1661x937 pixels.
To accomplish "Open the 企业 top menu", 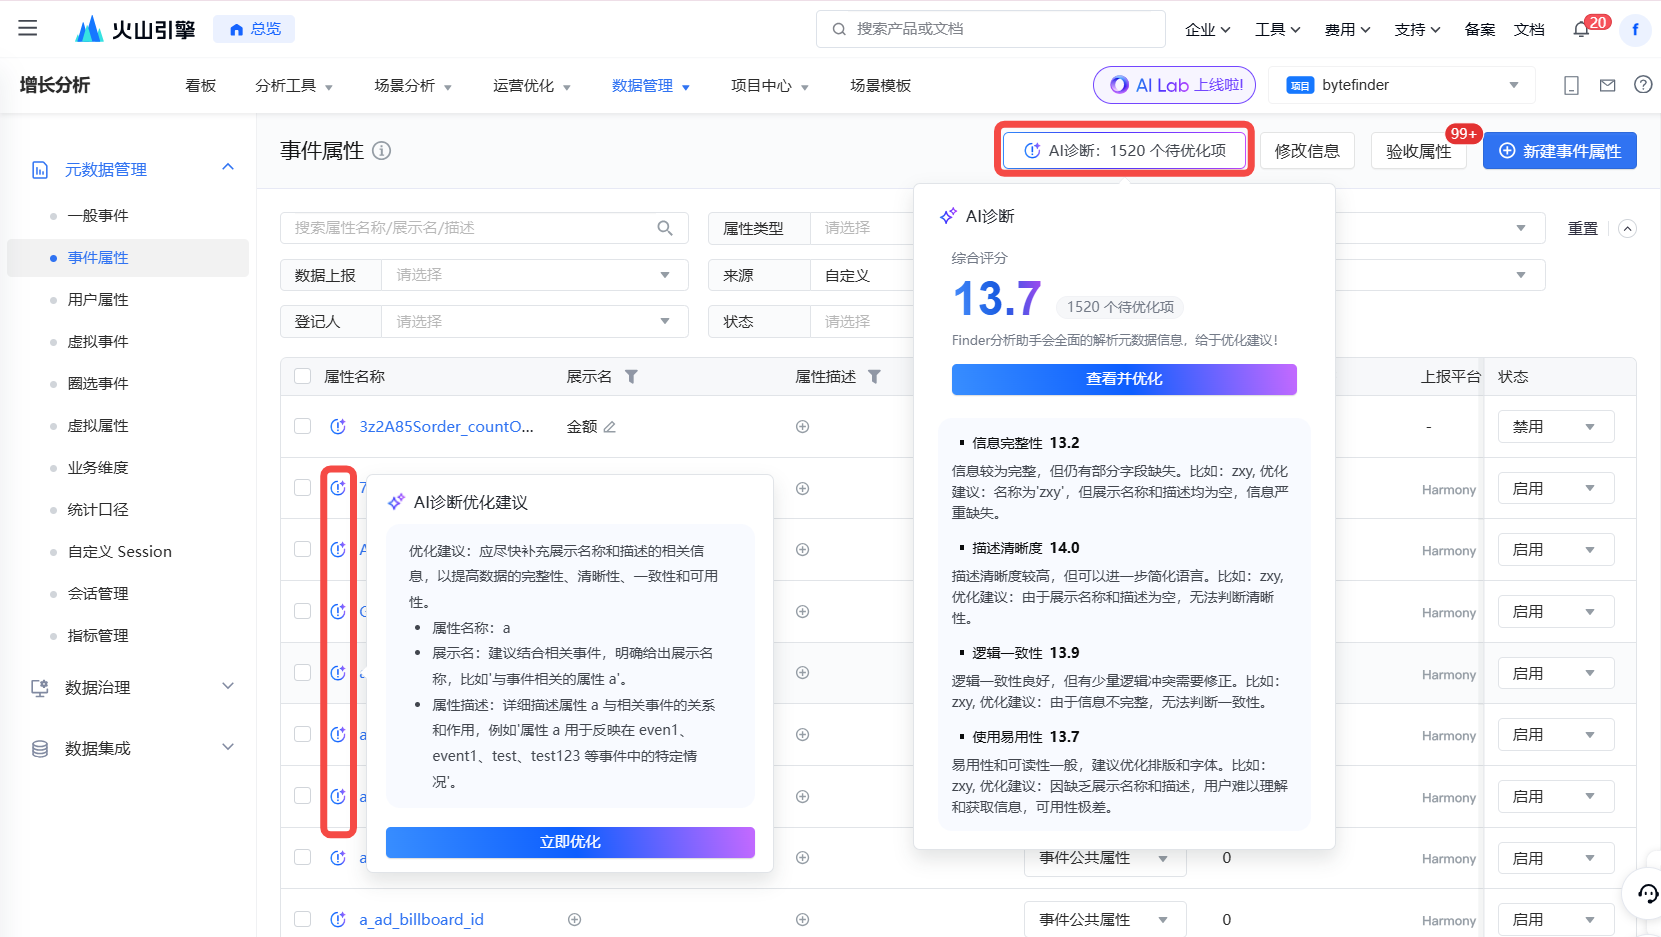I will [1207, 30].
